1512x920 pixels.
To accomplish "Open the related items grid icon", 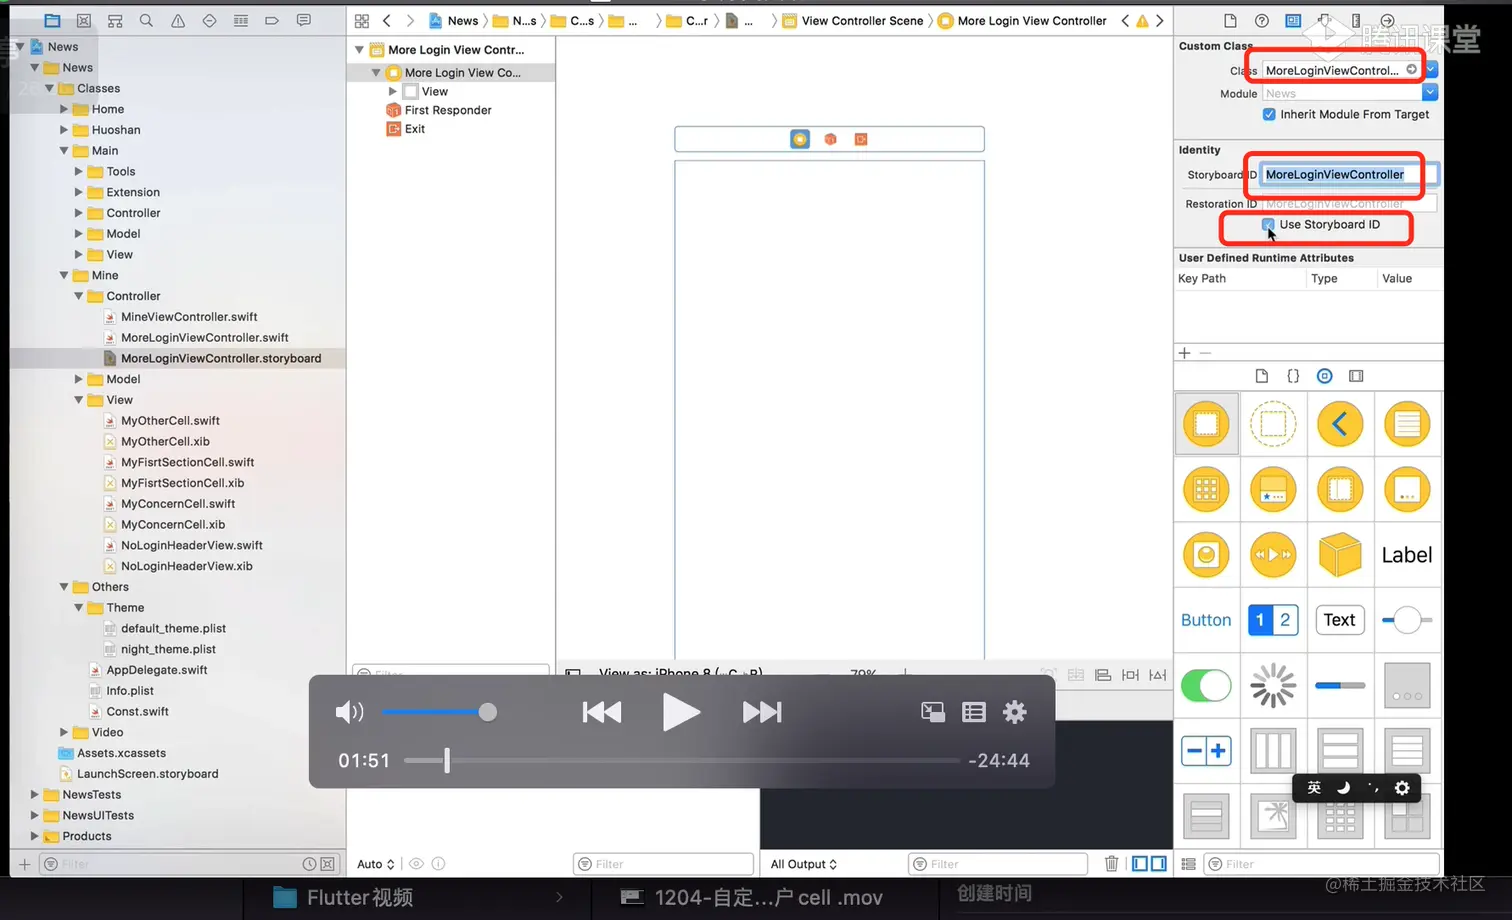I will click(362, 20).
